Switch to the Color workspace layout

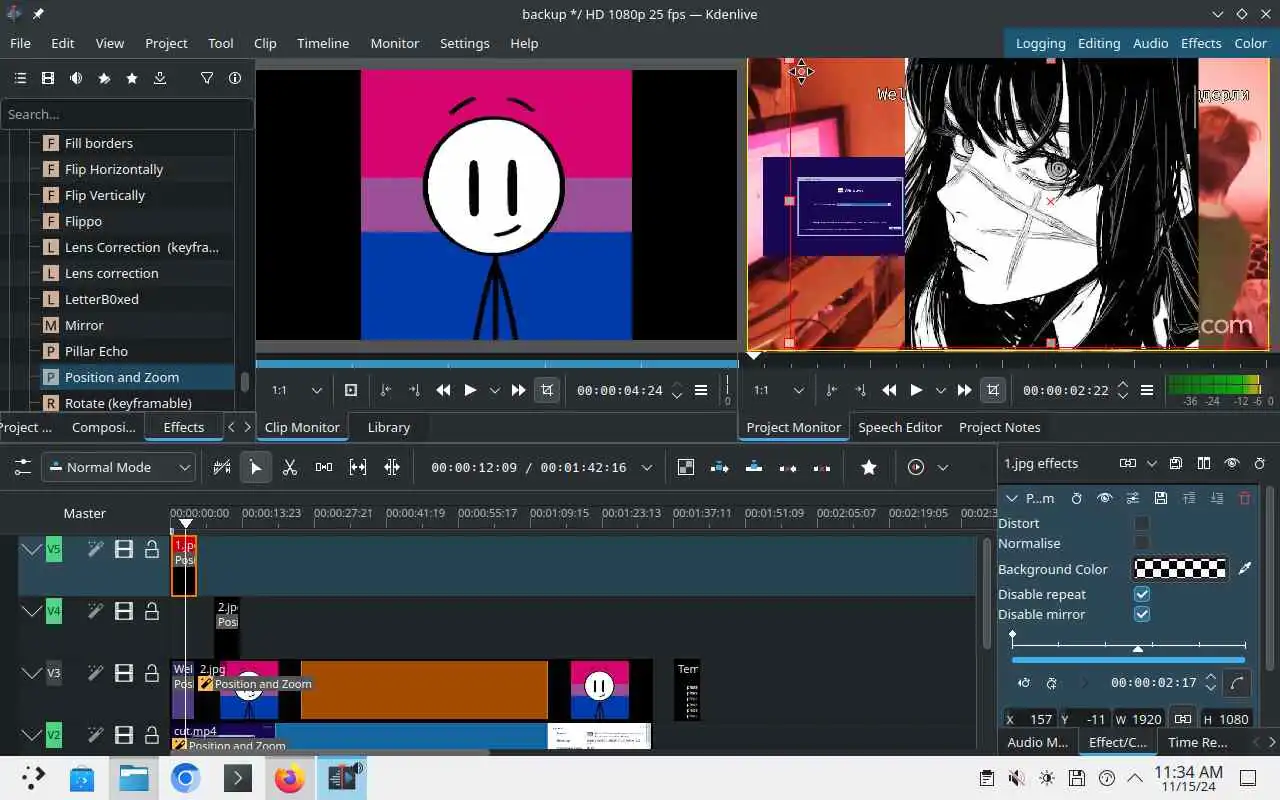(x=1251, y=43)
